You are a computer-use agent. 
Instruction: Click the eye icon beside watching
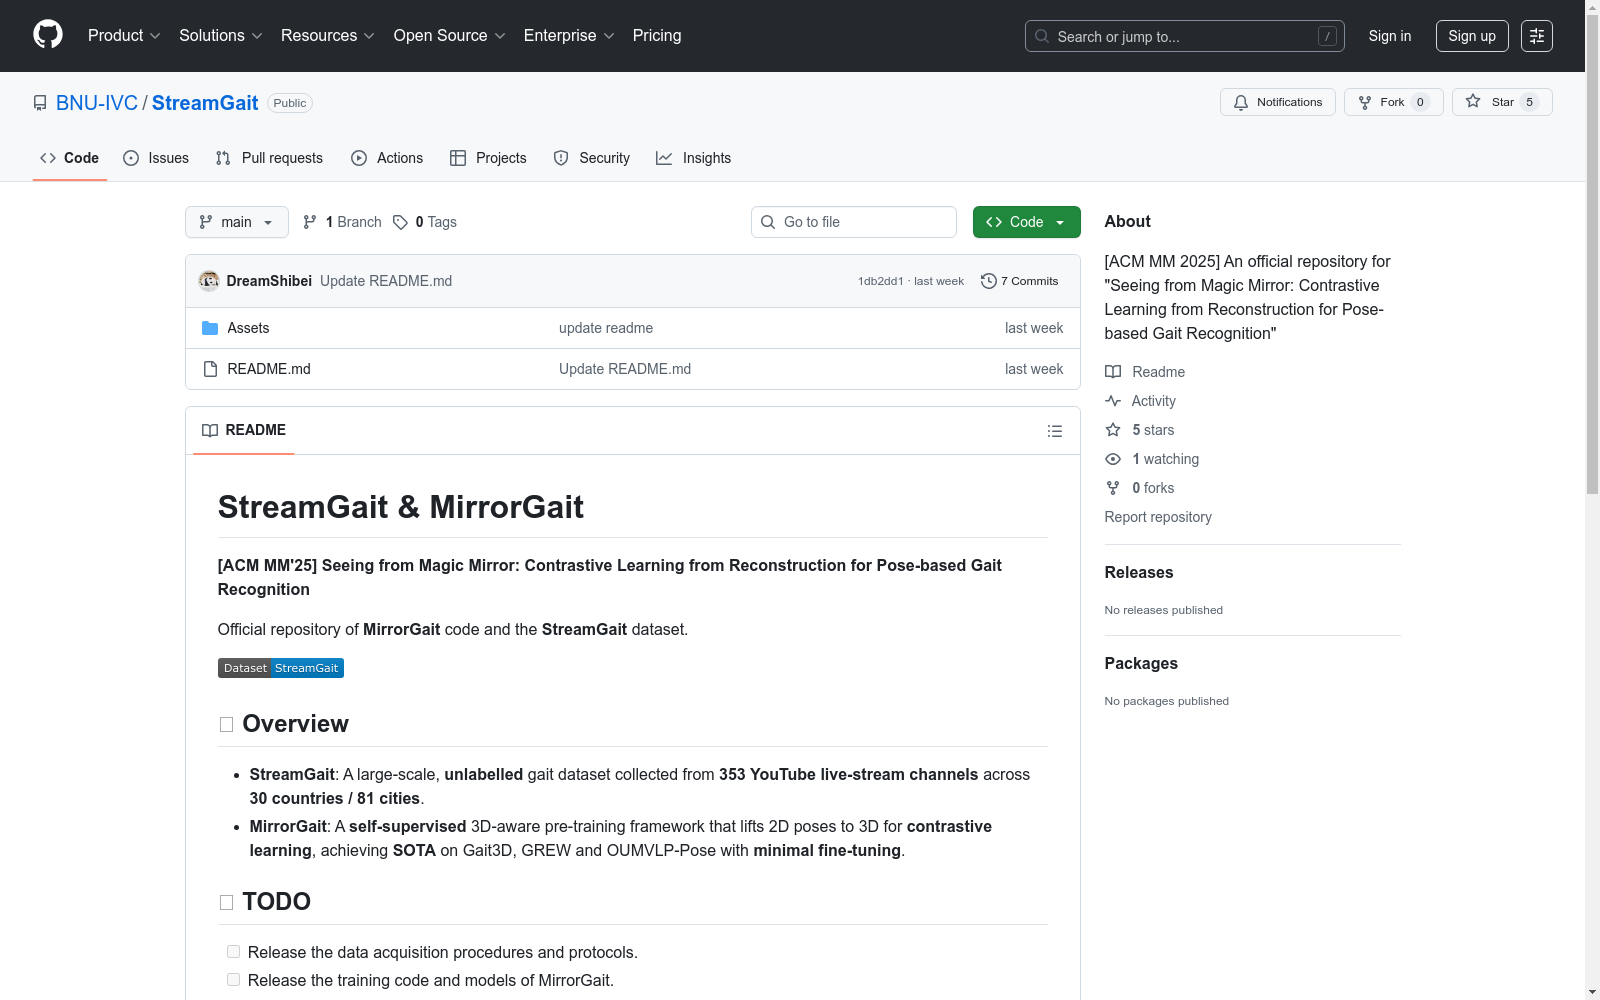pos(1113,459)
